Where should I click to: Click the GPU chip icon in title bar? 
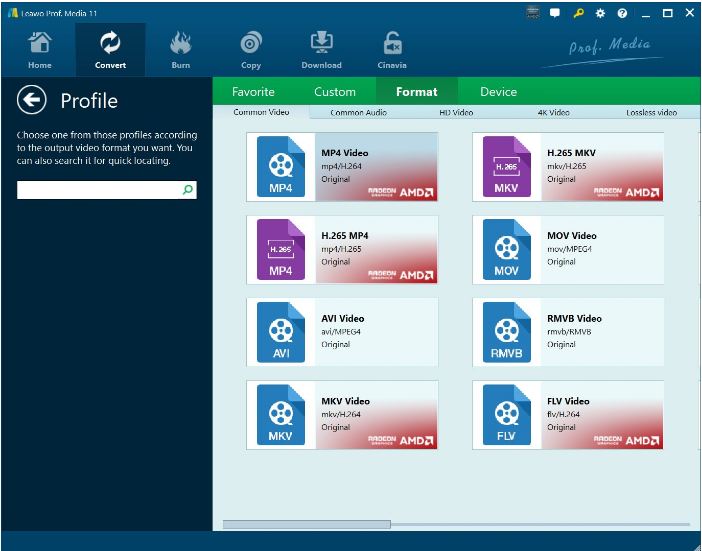(533, 13)
